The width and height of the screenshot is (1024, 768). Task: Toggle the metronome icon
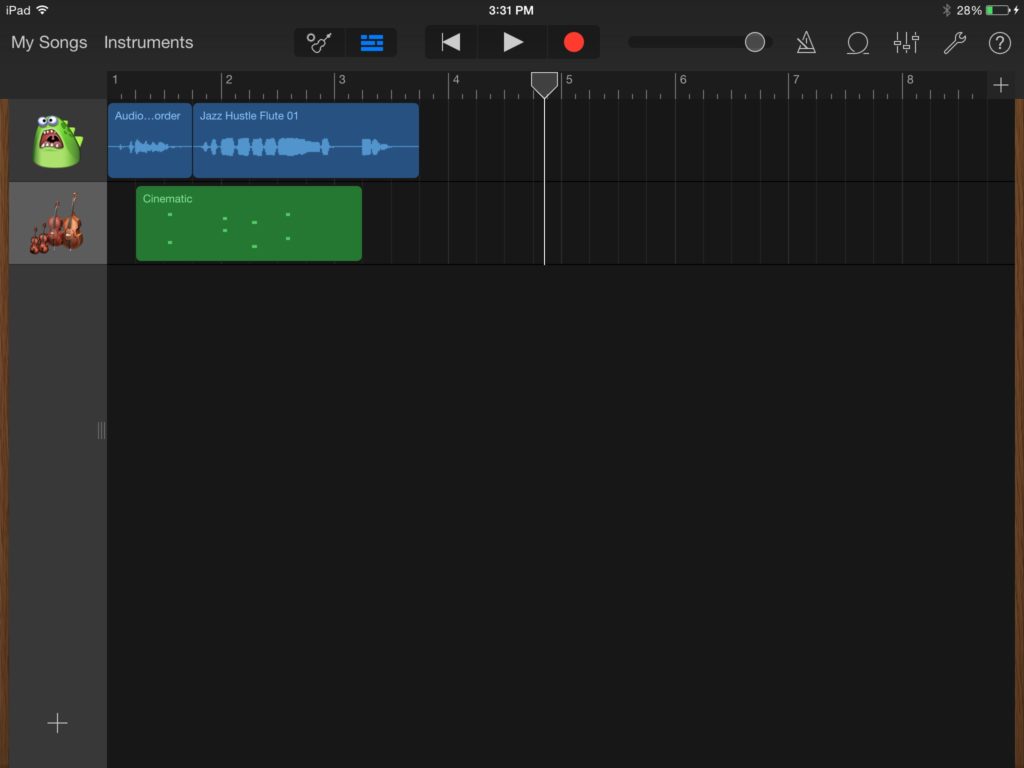pyautogui.click(x=806, y=42)
